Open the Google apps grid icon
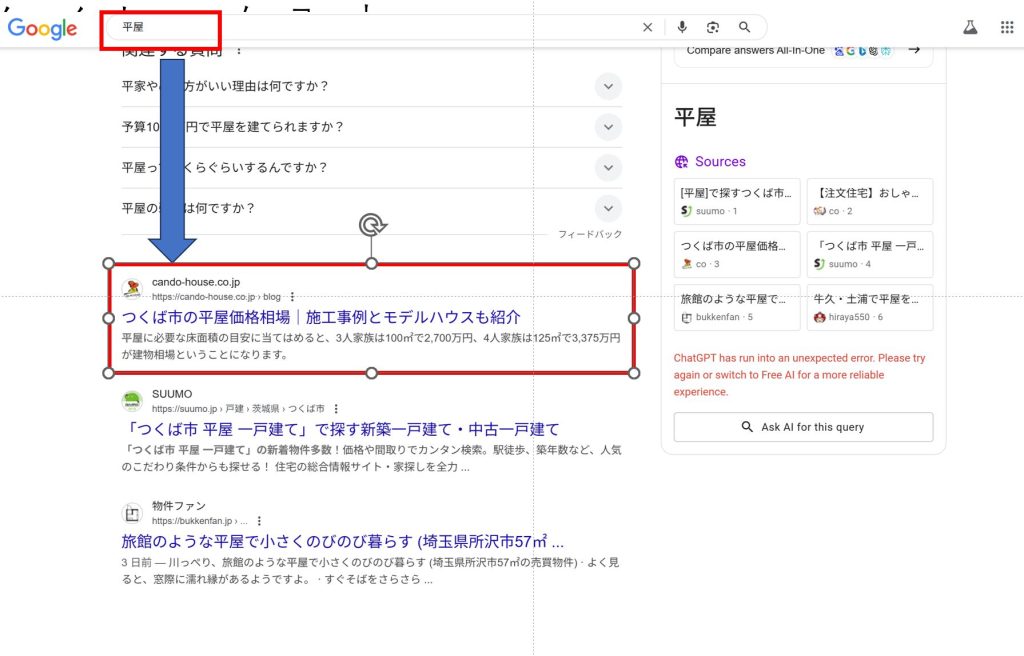 point(1007,27)
